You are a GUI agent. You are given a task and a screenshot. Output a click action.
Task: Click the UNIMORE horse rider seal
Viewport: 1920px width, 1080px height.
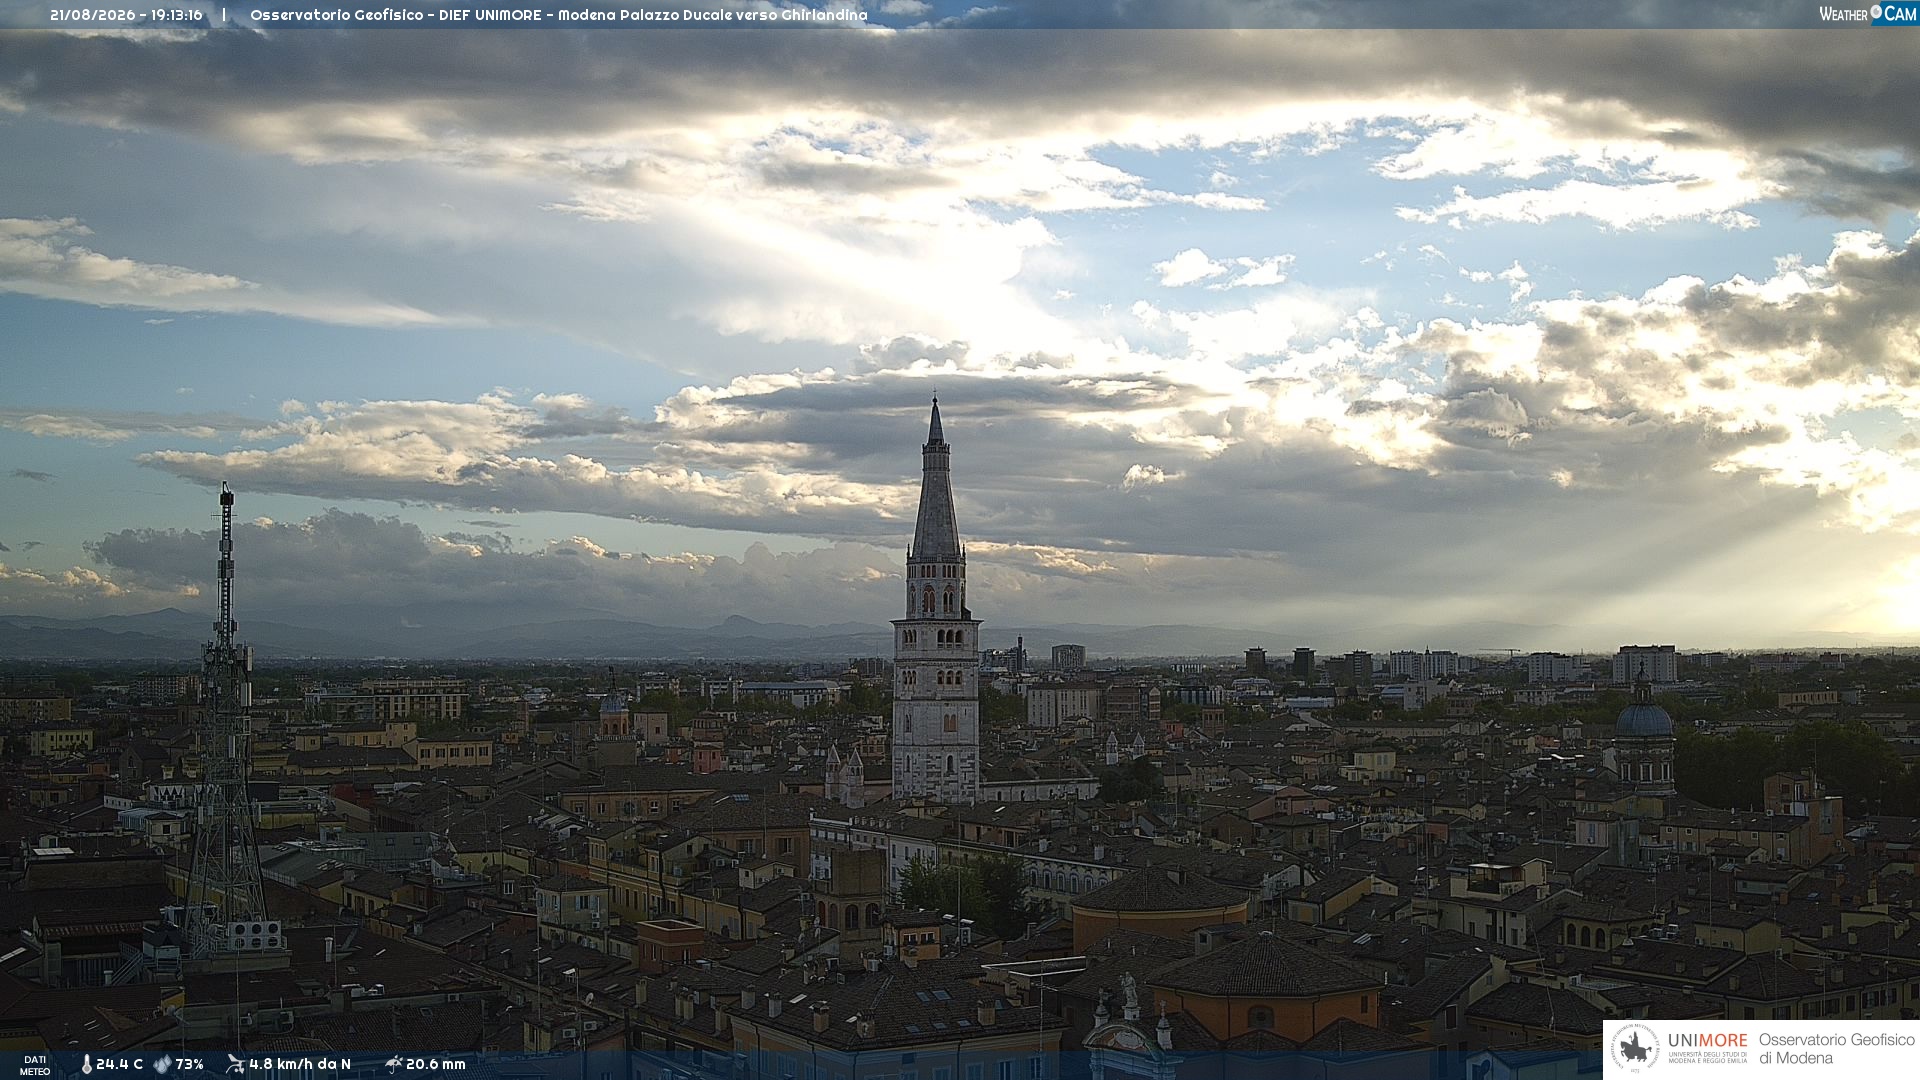pos(1636,1049)
